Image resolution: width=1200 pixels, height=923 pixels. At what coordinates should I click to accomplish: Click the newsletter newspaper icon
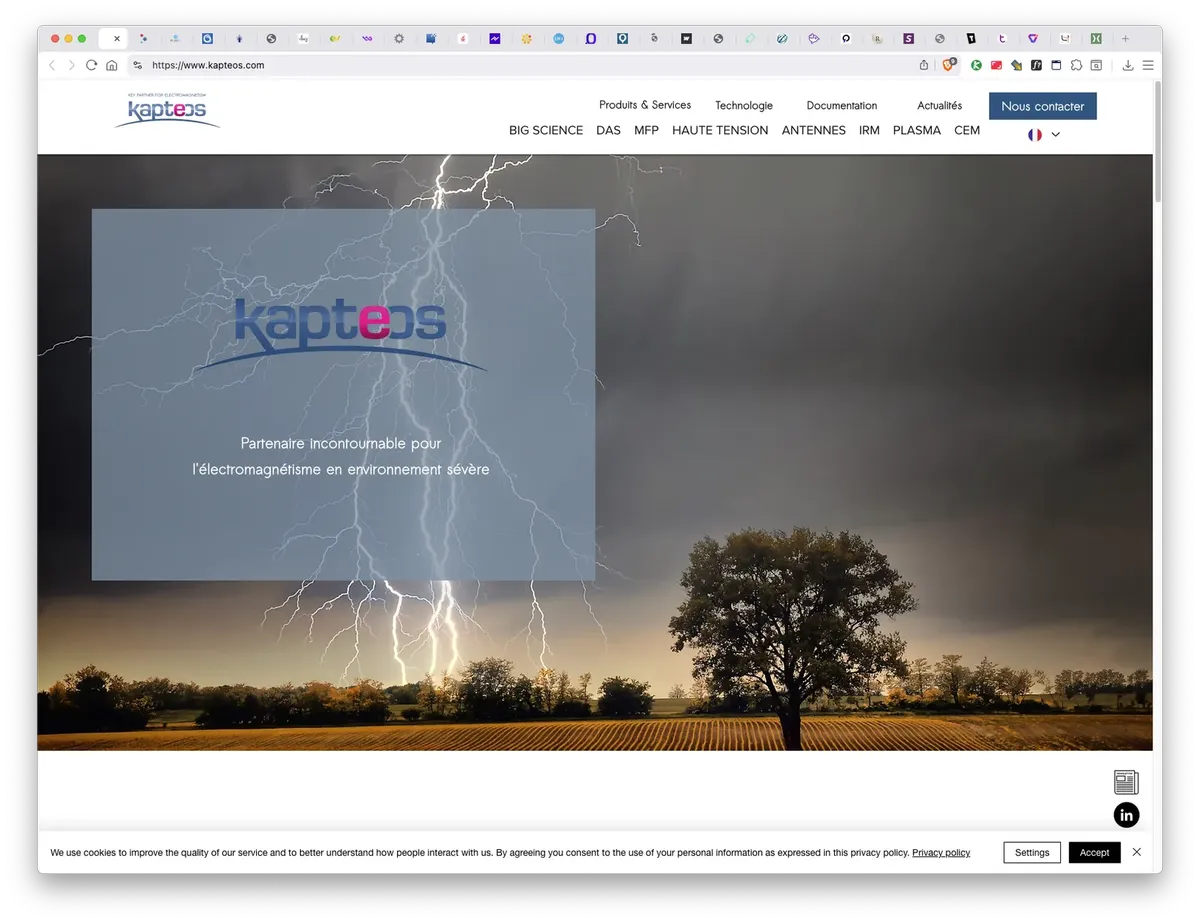point(1126,782)
